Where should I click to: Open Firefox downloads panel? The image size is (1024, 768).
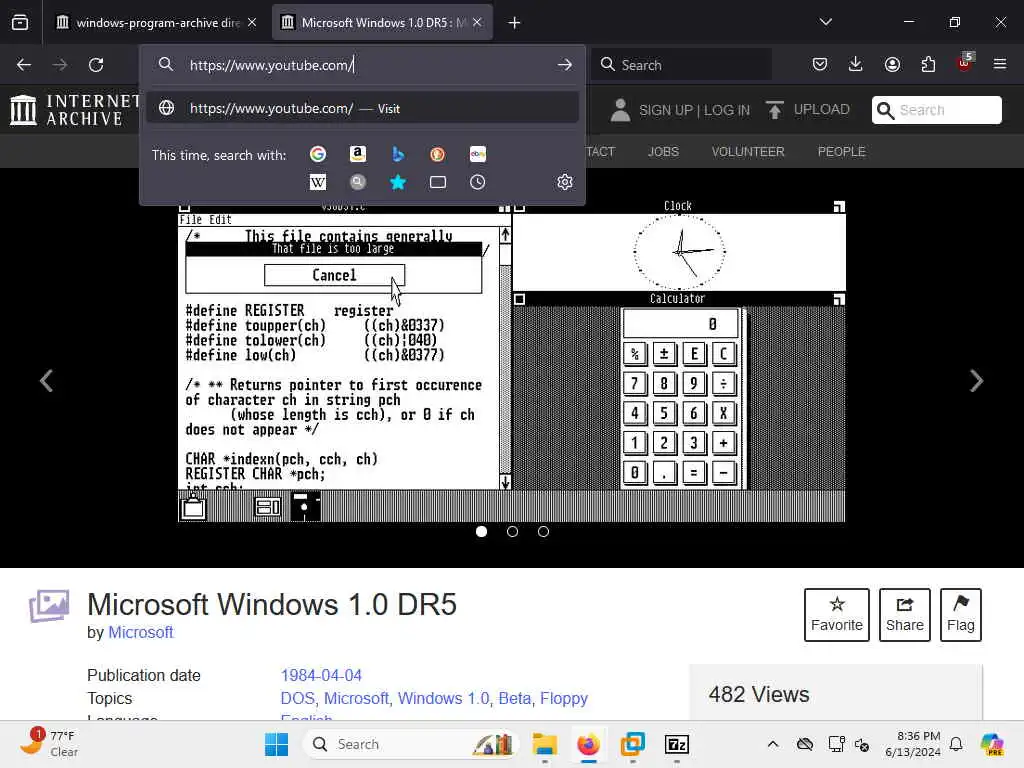pos(856,64)
